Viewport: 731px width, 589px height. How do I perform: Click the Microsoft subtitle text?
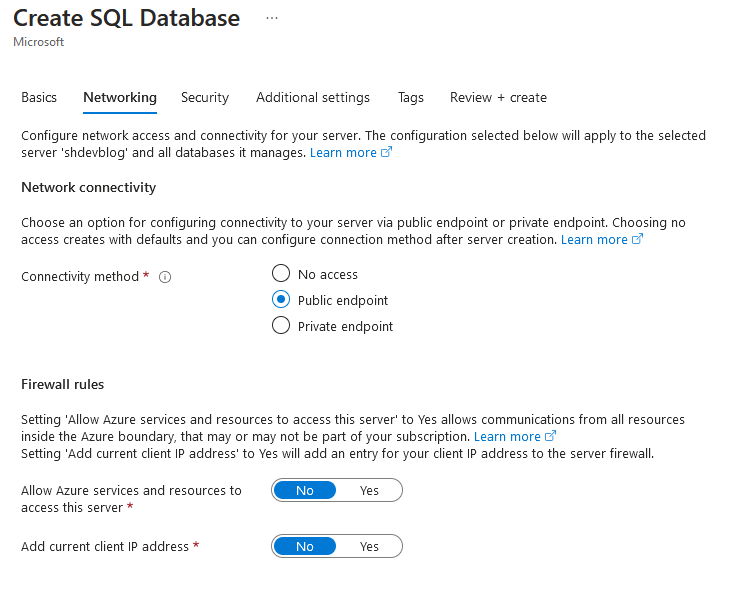click(38, 42)
